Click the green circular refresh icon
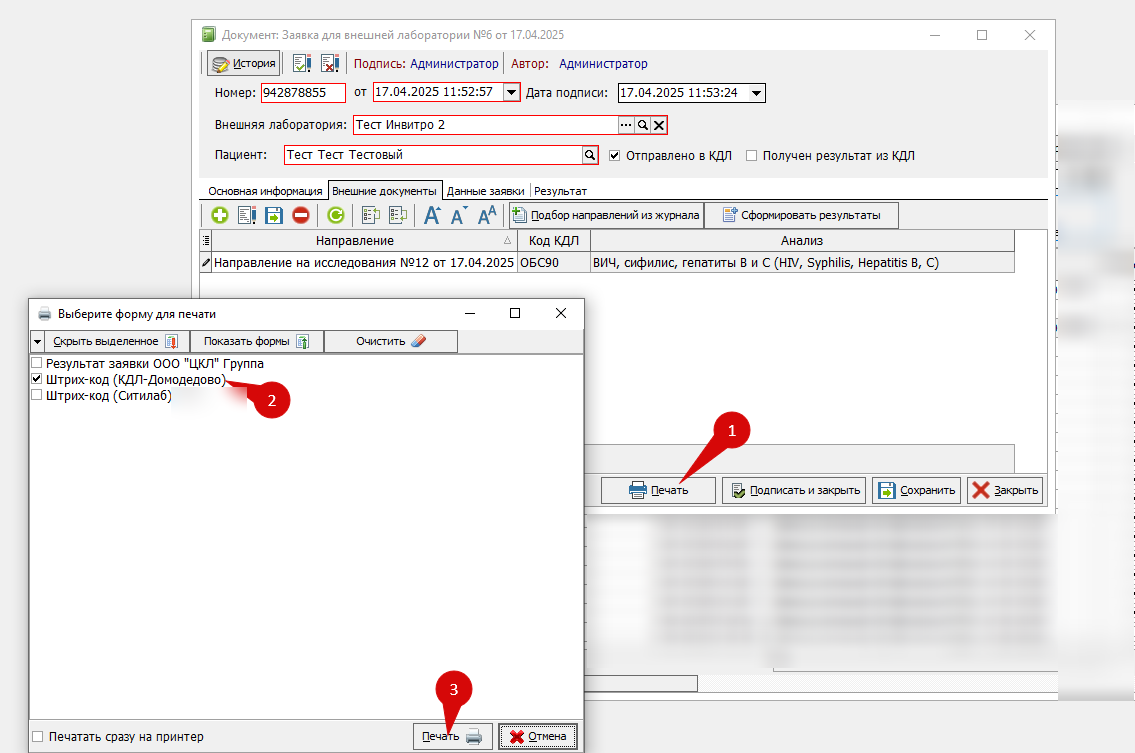This screenshot has height=753, width=1135. [x=336, y=215]
